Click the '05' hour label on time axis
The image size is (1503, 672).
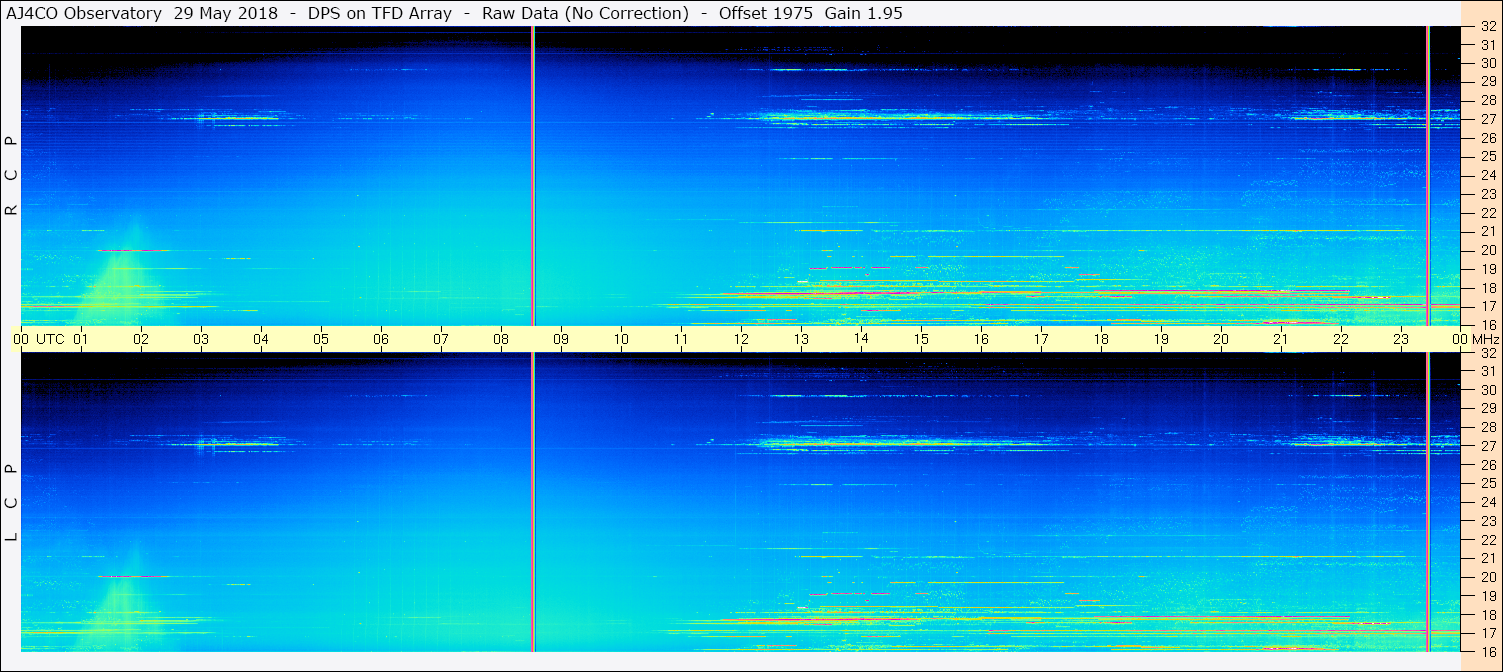coord(321,339)
